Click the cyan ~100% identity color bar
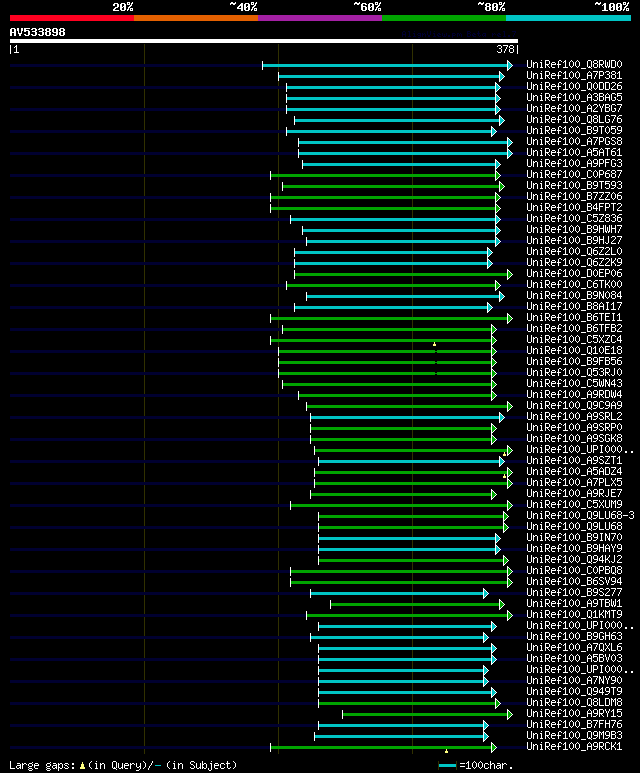This screenshot has height=773, width=640. (x=569, y=18)
